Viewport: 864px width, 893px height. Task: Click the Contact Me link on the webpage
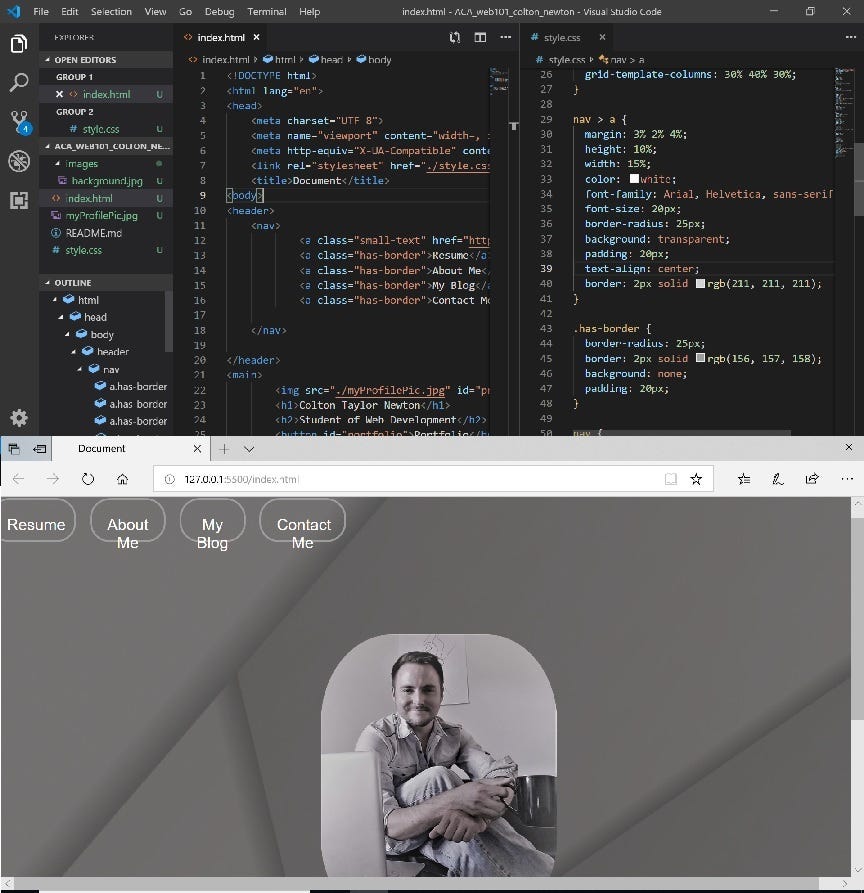pyautogui.click(x=302, y=531)
